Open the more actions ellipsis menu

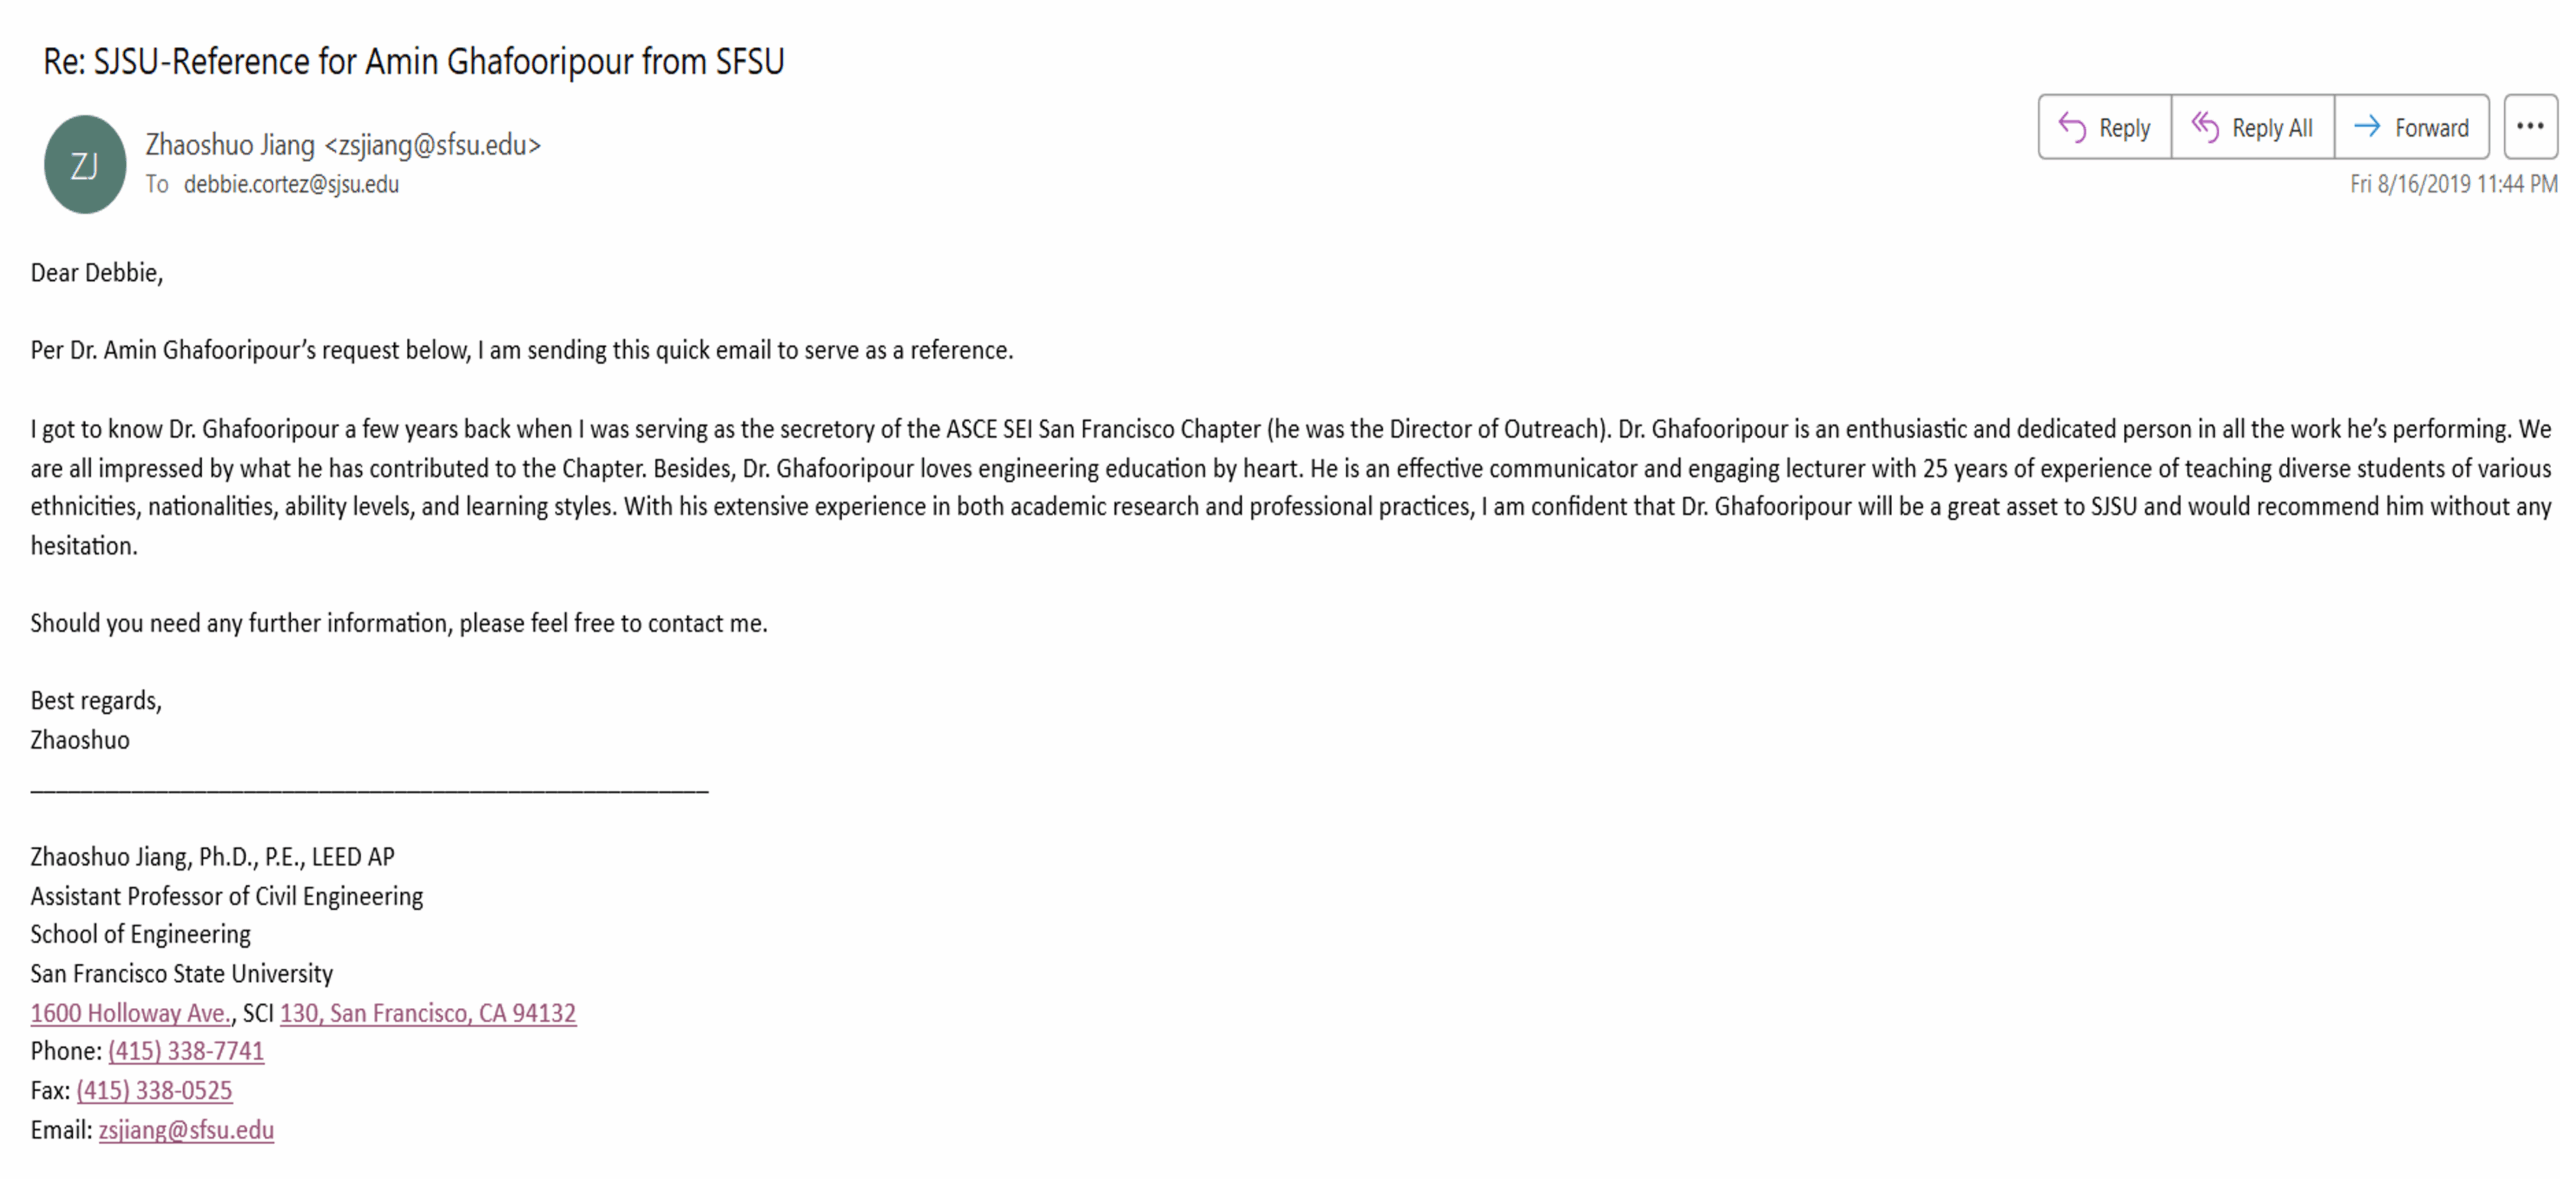coord(2529,127)
